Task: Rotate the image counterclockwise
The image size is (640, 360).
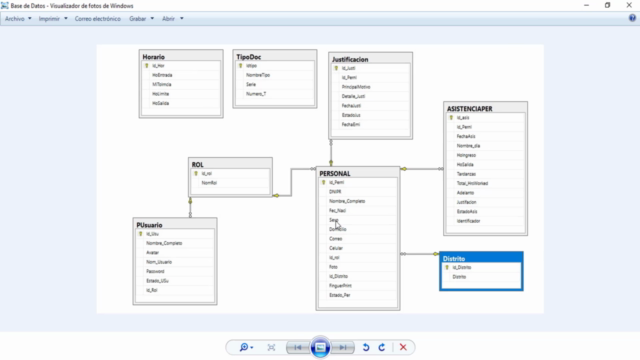Action: 366,347
